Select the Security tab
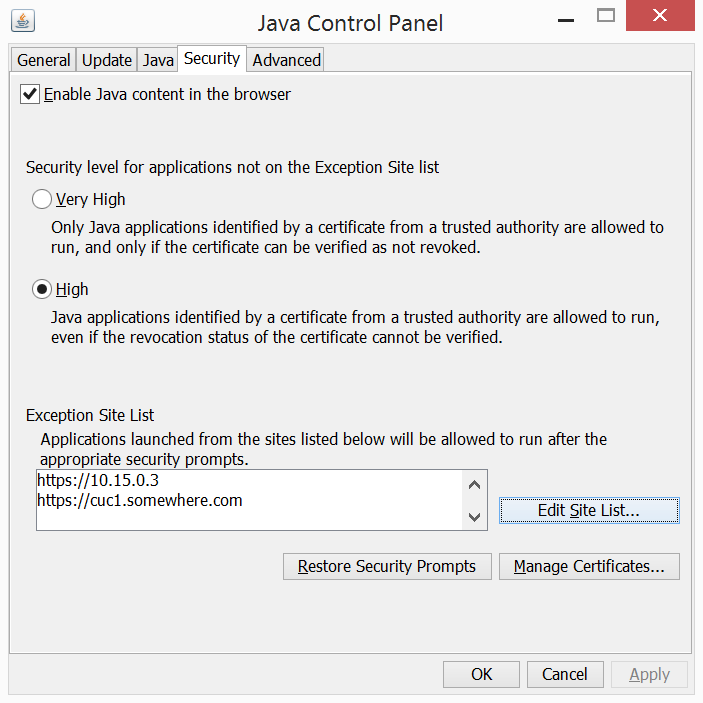 point(212,58)
